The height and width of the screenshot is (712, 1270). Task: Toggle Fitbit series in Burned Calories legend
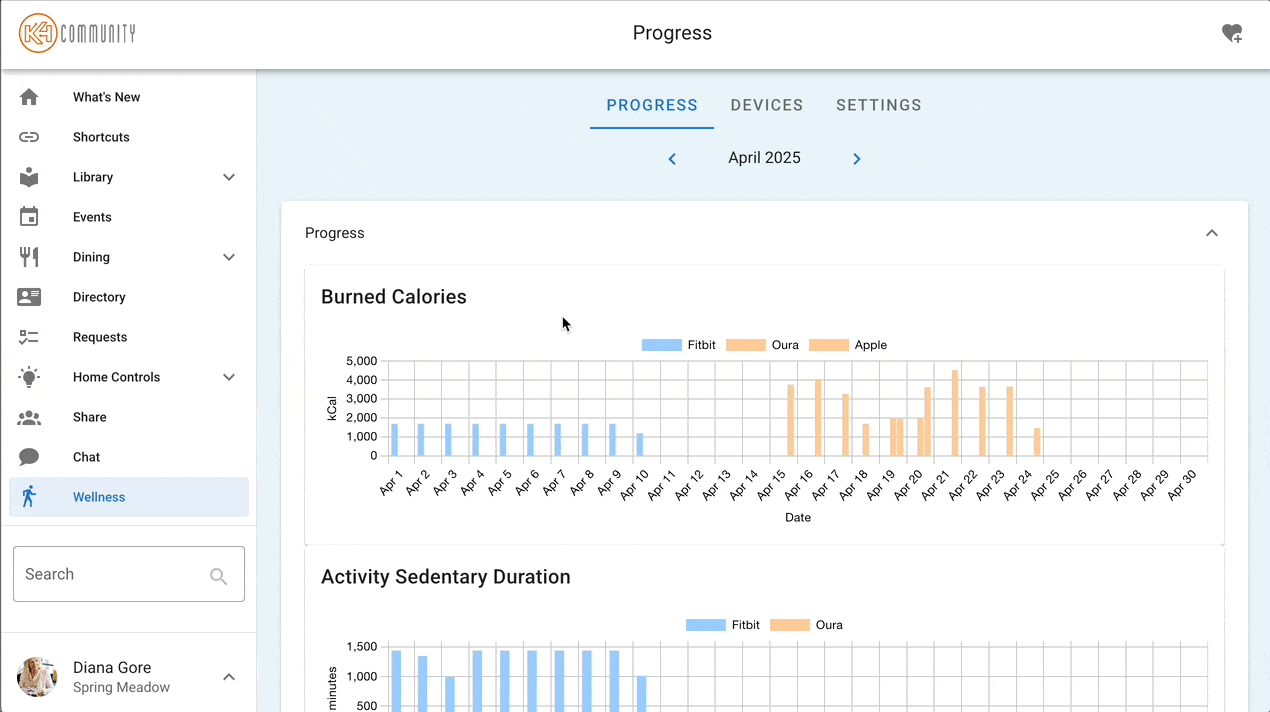pos(679,345)
